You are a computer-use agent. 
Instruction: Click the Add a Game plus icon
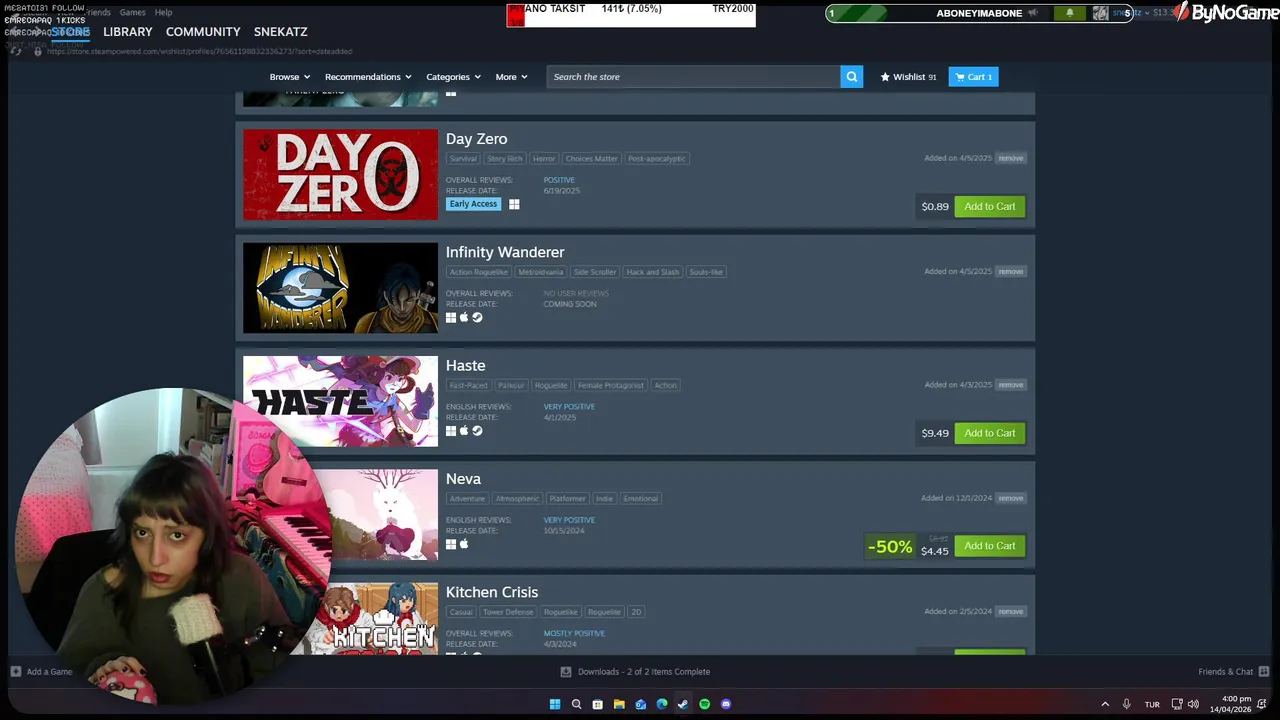[15, 672]
